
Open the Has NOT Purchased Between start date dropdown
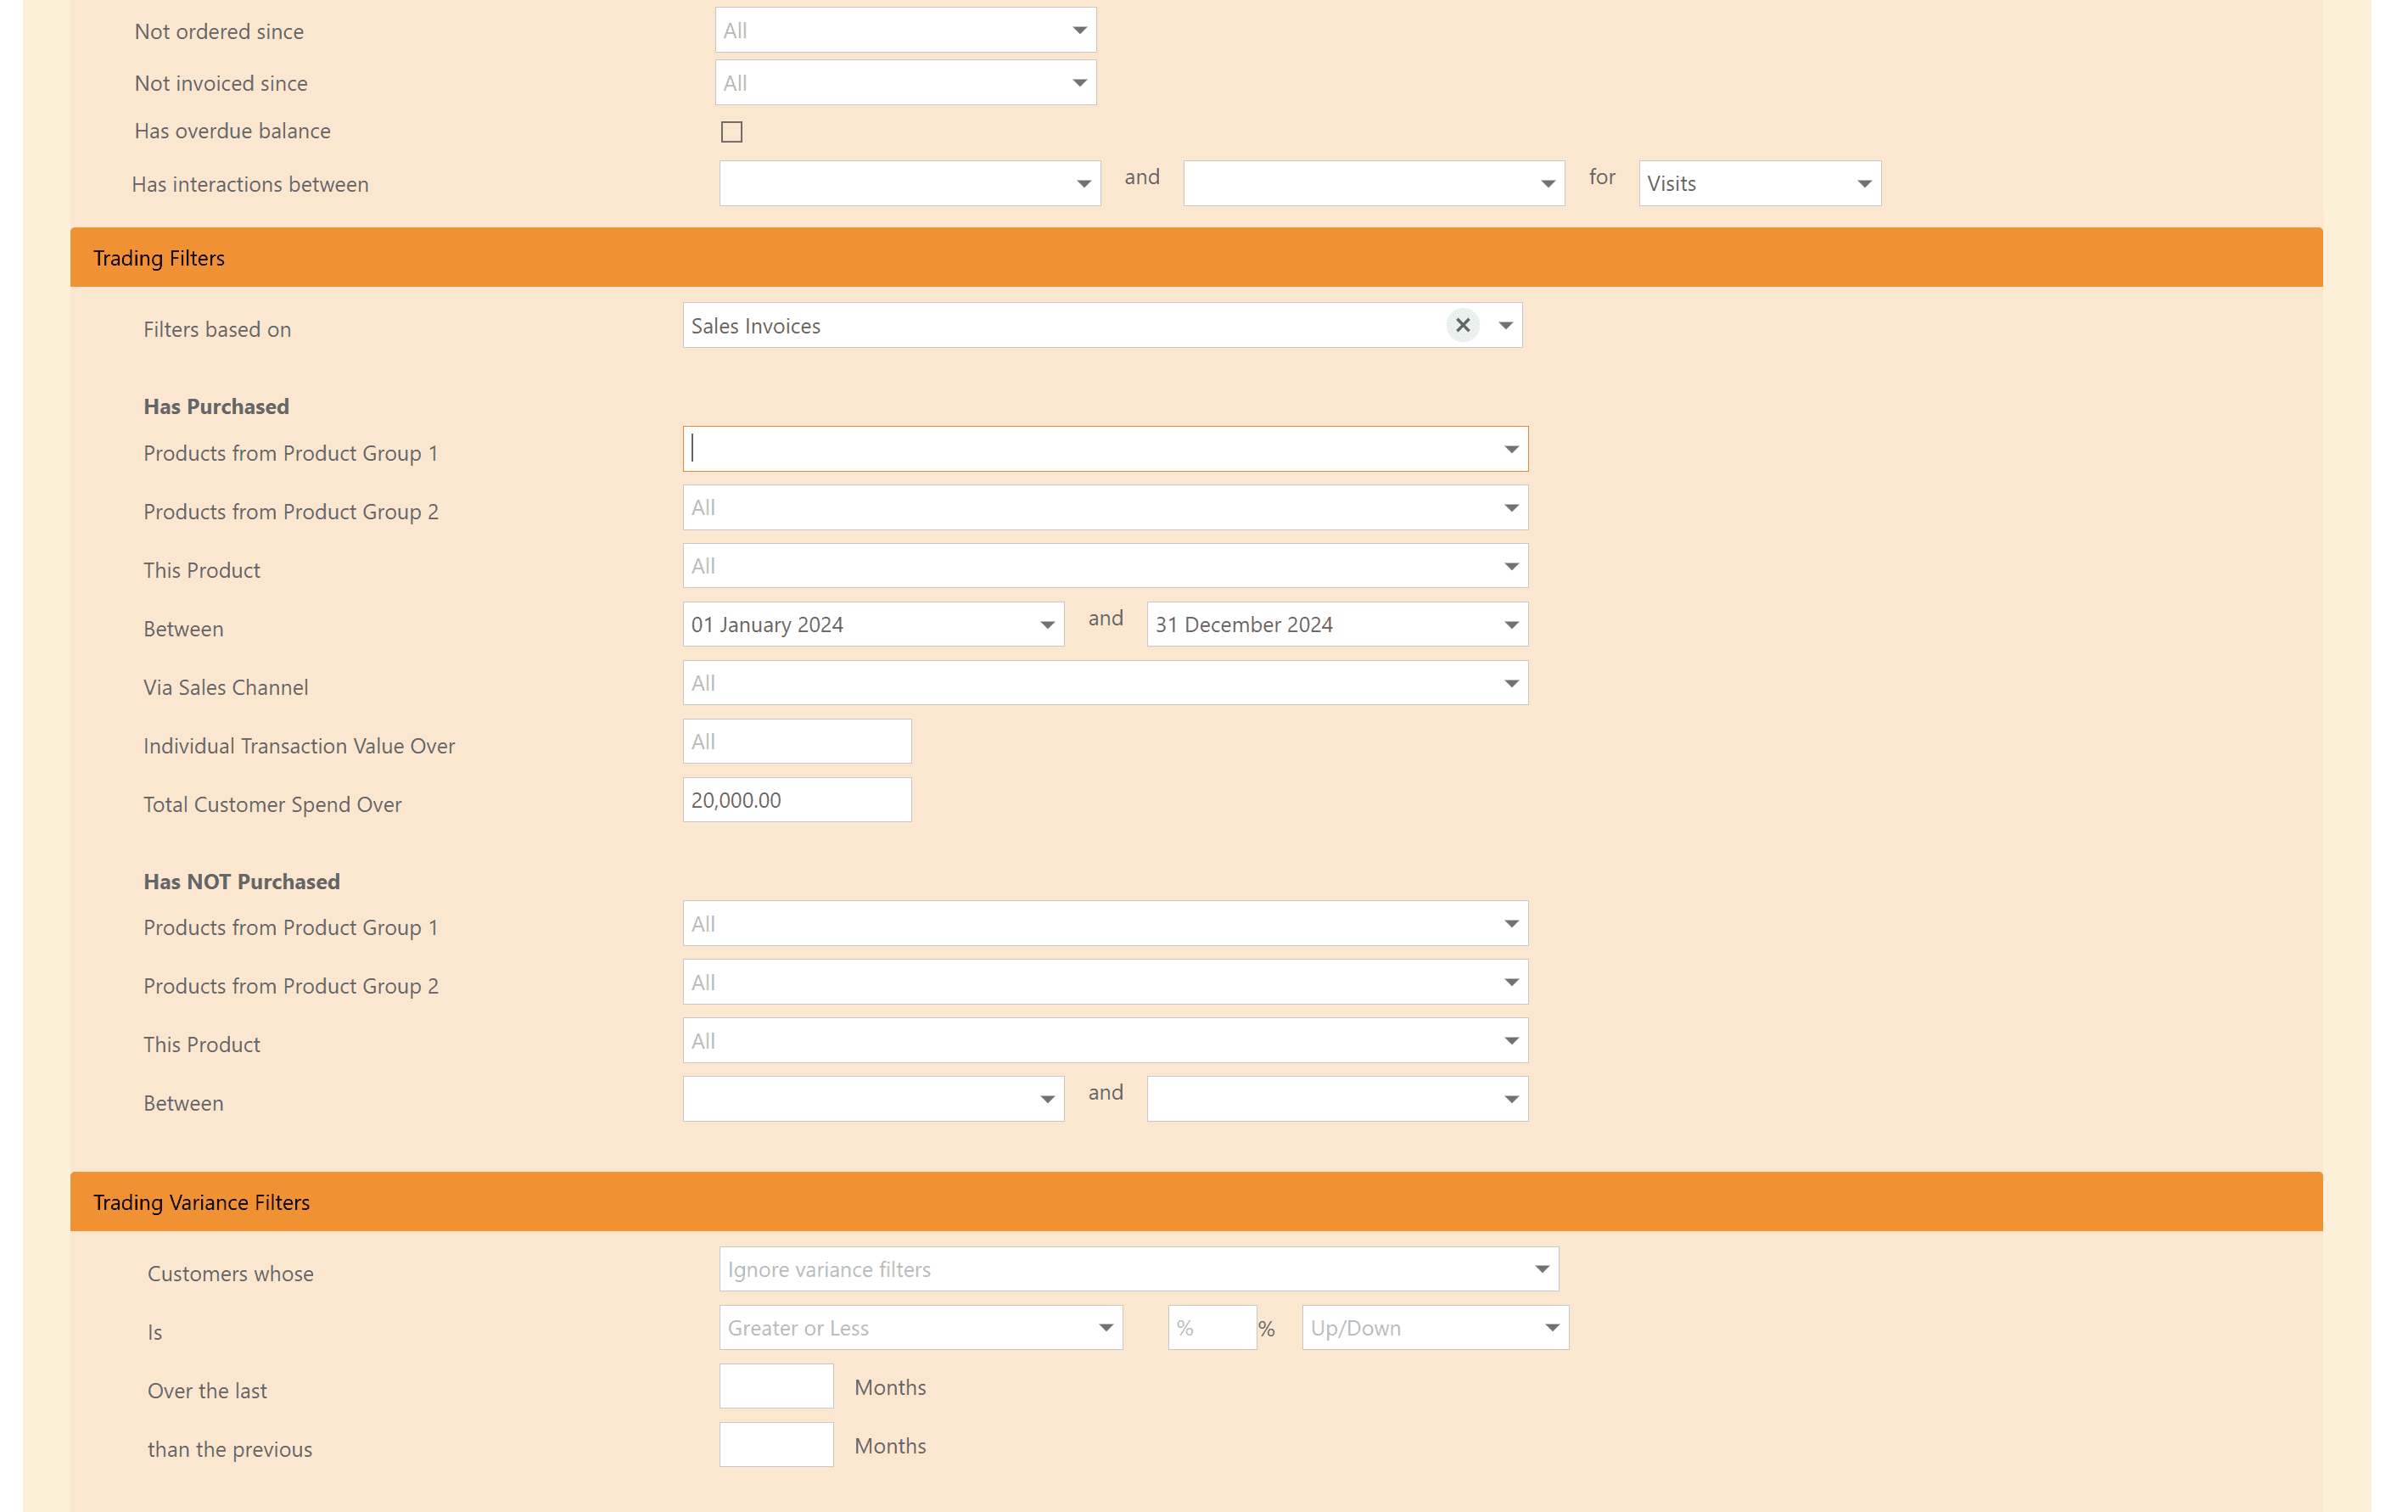[x=873, y=1099]
